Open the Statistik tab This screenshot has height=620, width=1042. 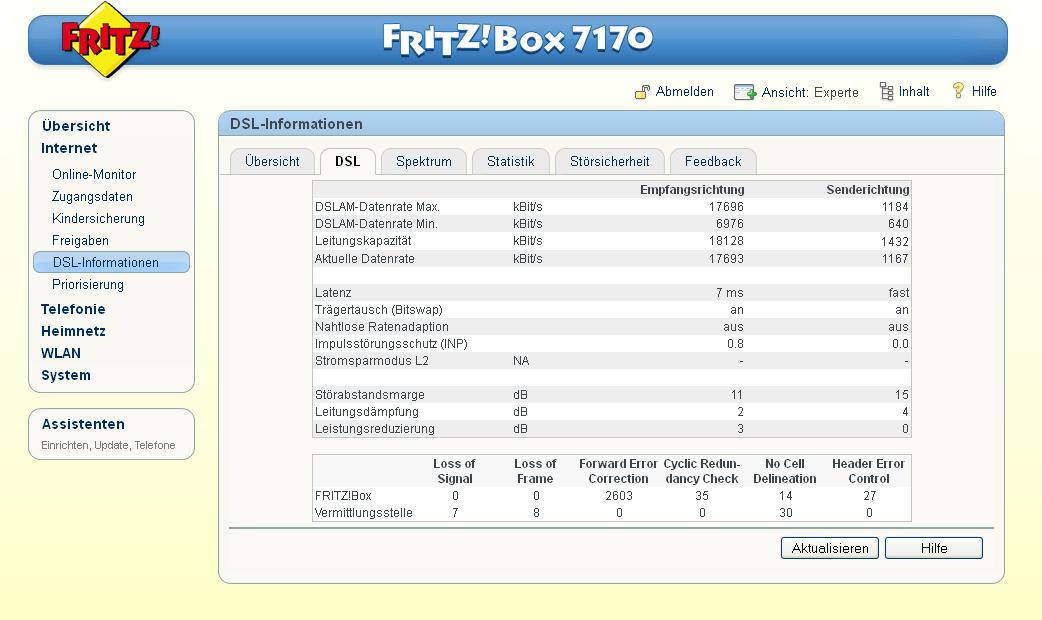pyautogui.click(x=510, y=161)
